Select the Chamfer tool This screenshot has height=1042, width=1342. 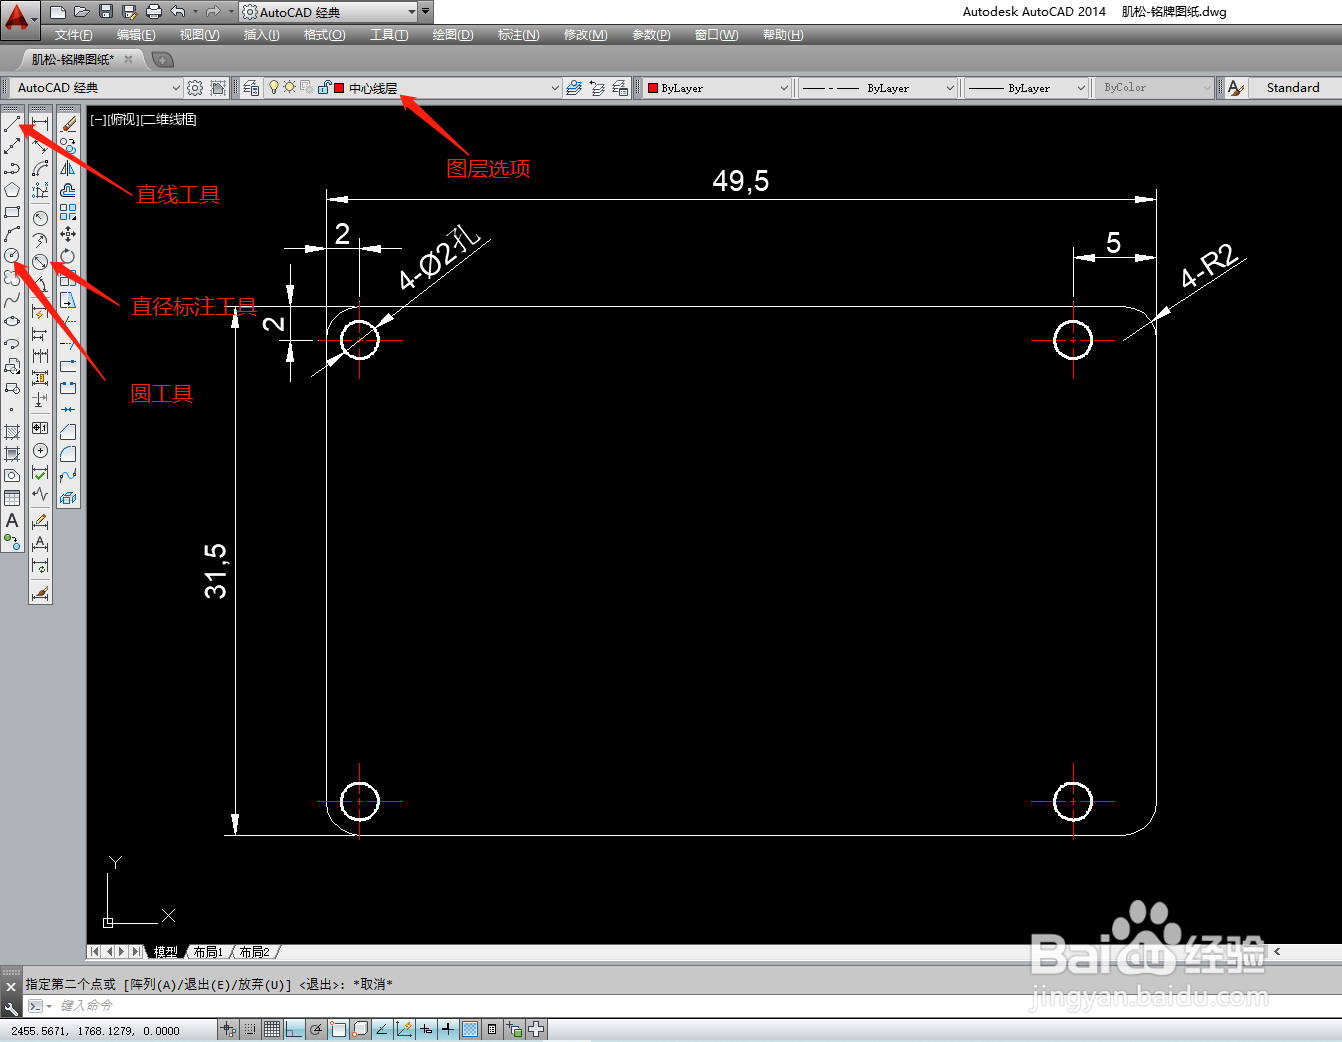point(68,431)
